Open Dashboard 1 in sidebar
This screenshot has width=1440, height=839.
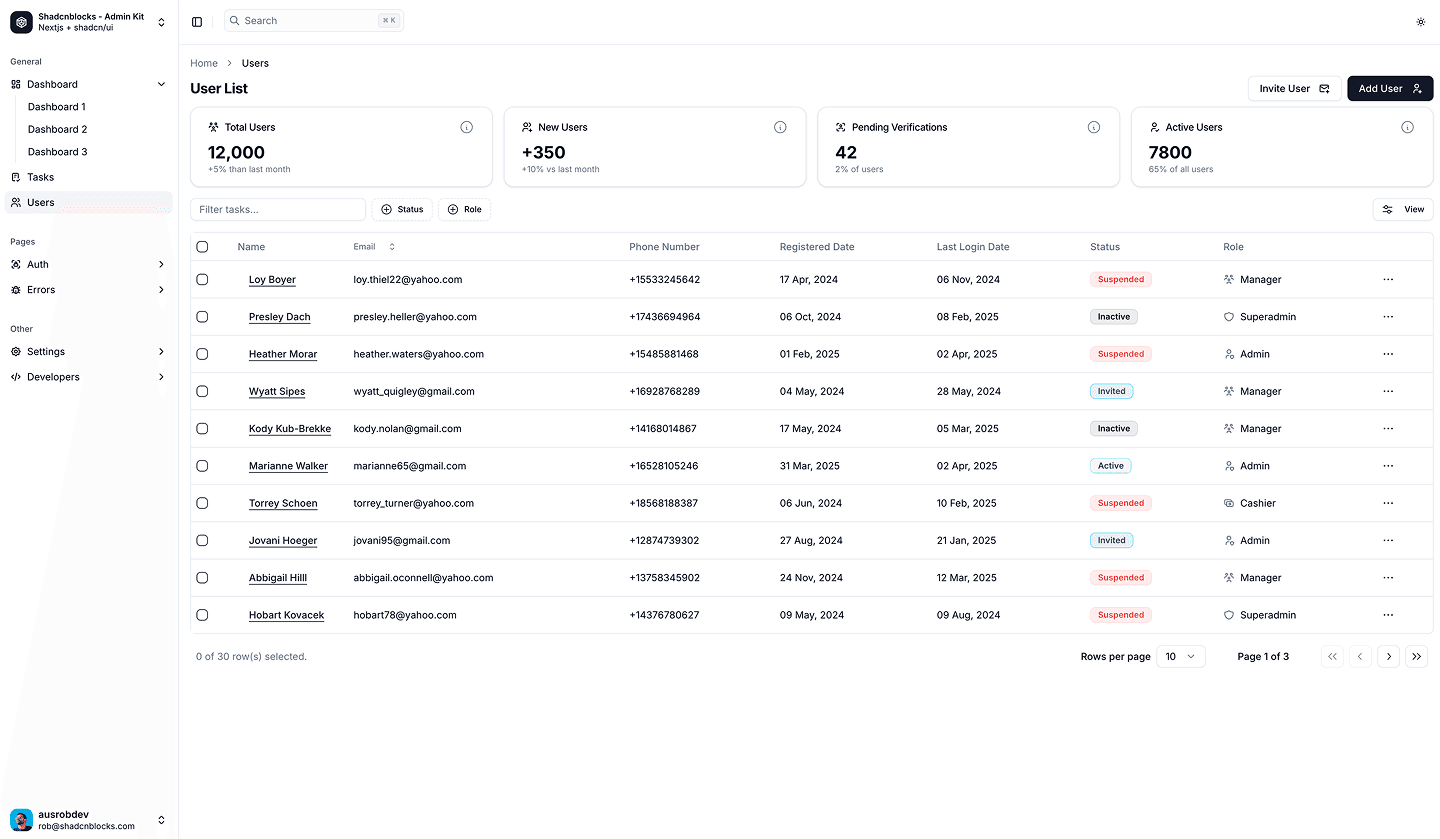57,107
